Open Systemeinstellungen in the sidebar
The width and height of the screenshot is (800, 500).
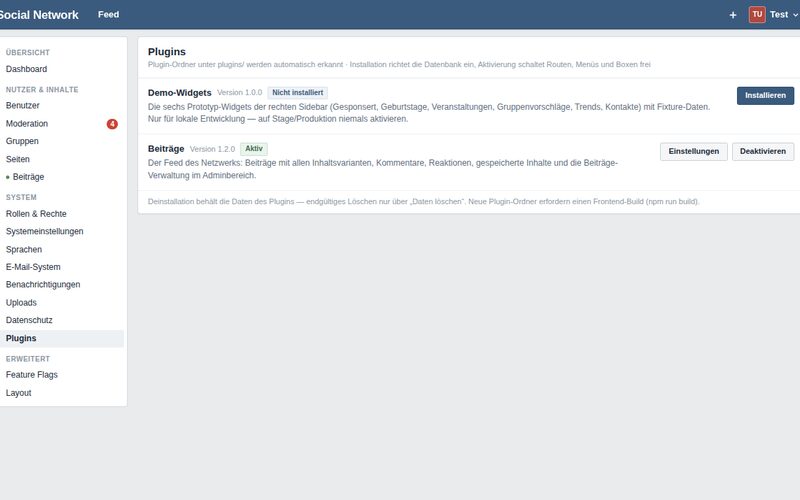point(44,231)
